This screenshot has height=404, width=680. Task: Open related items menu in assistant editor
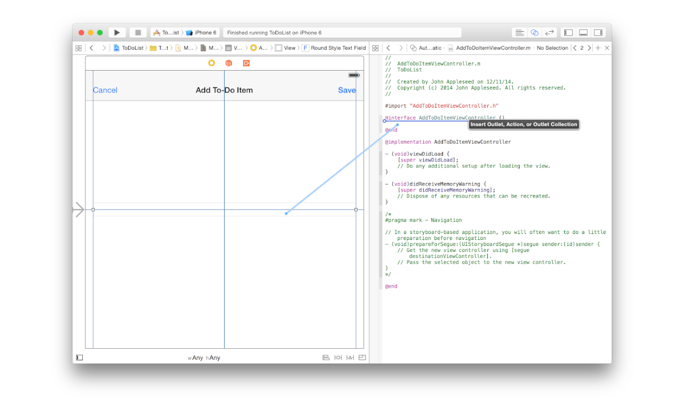pos(376,48)
